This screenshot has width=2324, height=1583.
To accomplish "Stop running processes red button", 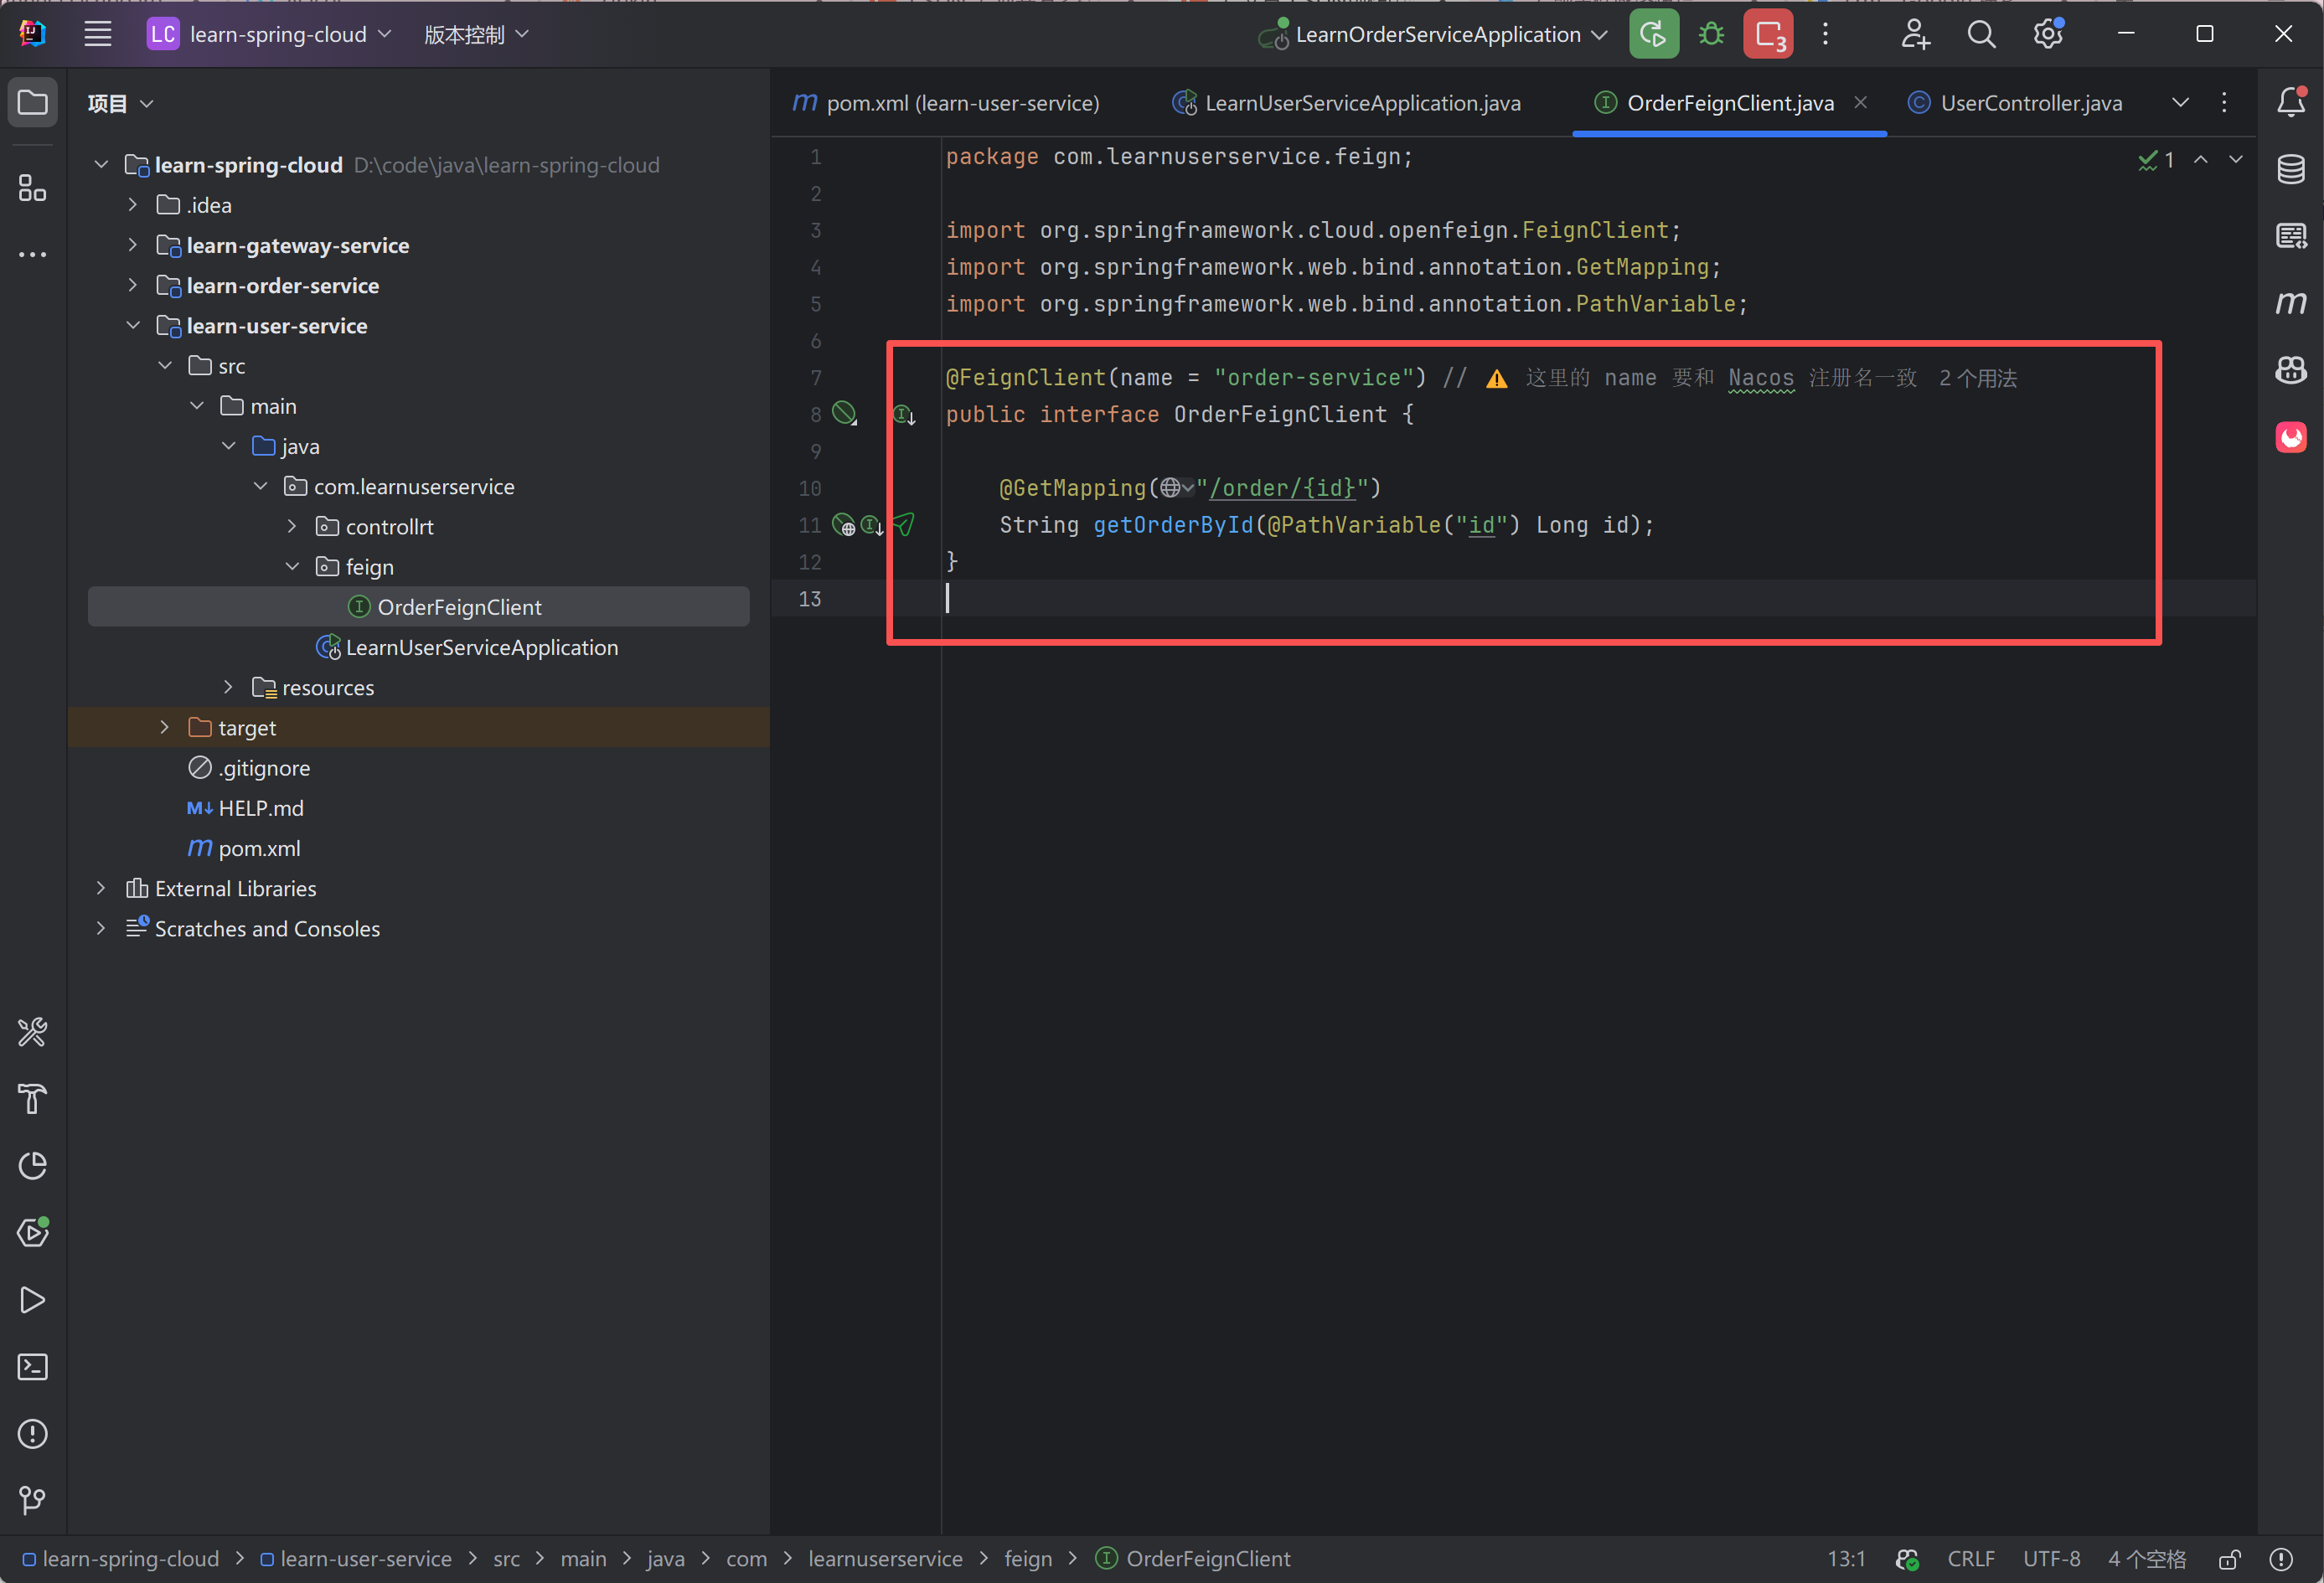I will (x=1768, y=34).
